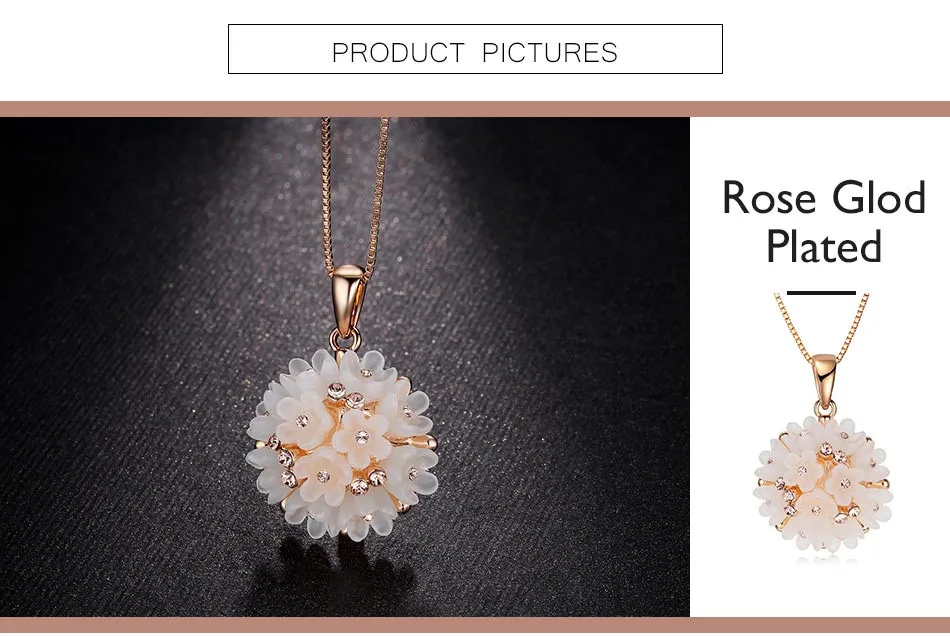Open the large pendant photo on dark fabric

[345, 366]
